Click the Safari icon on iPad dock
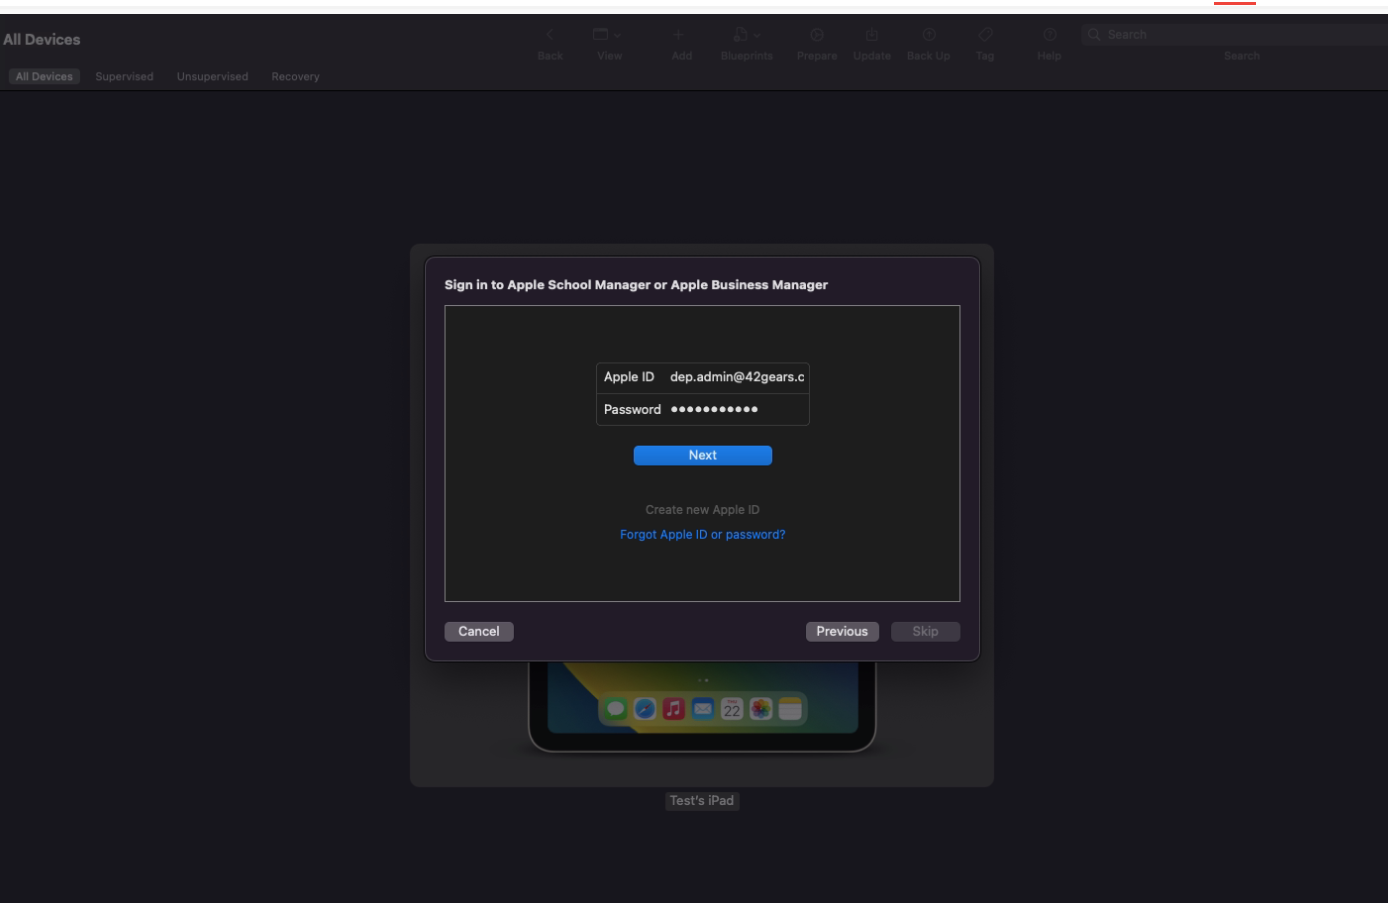 click(645, 709)
